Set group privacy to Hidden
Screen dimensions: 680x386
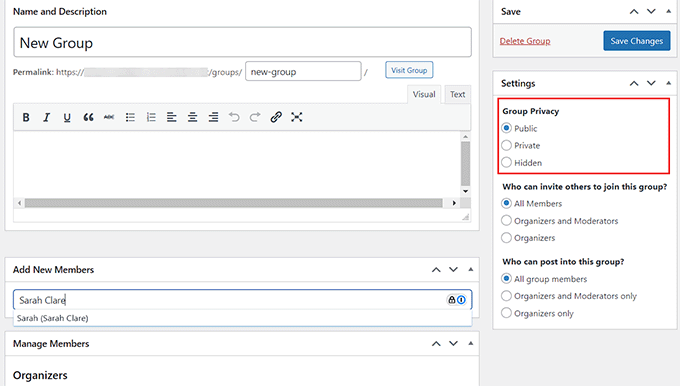click(x=506, y=163)
